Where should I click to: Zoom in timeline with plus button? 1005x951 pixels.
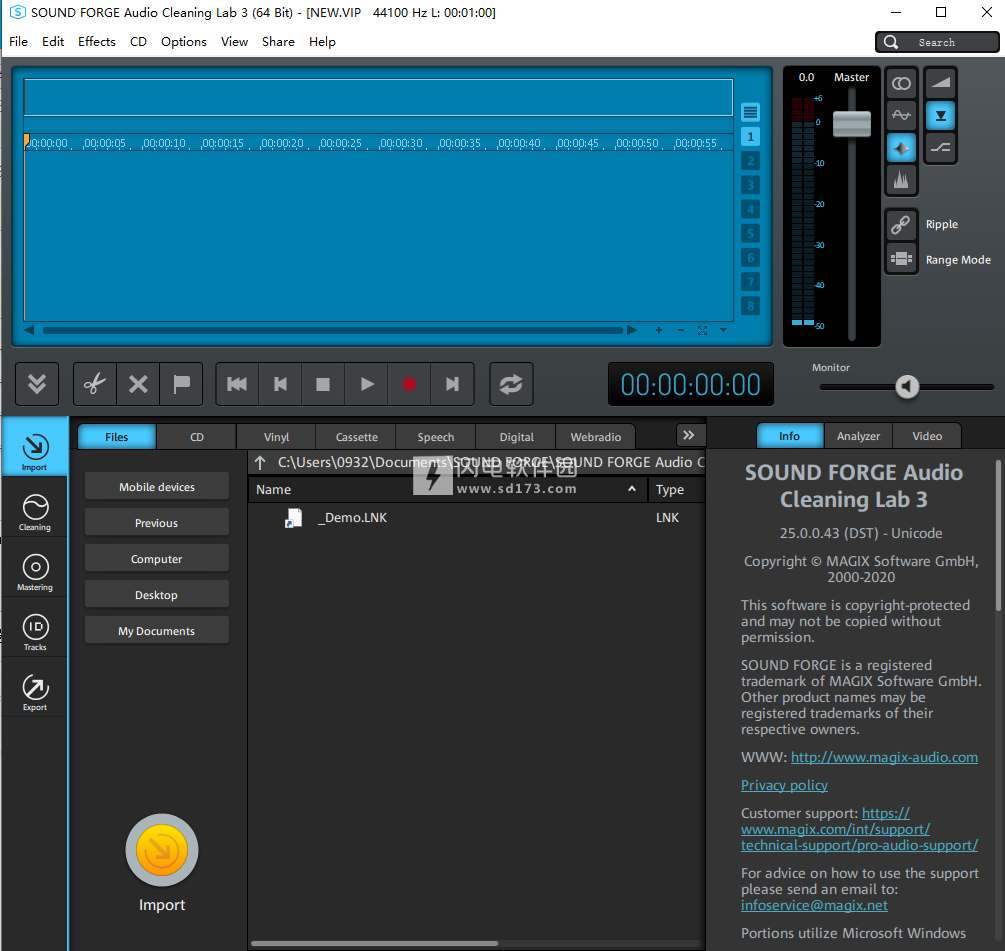point(659,330)
